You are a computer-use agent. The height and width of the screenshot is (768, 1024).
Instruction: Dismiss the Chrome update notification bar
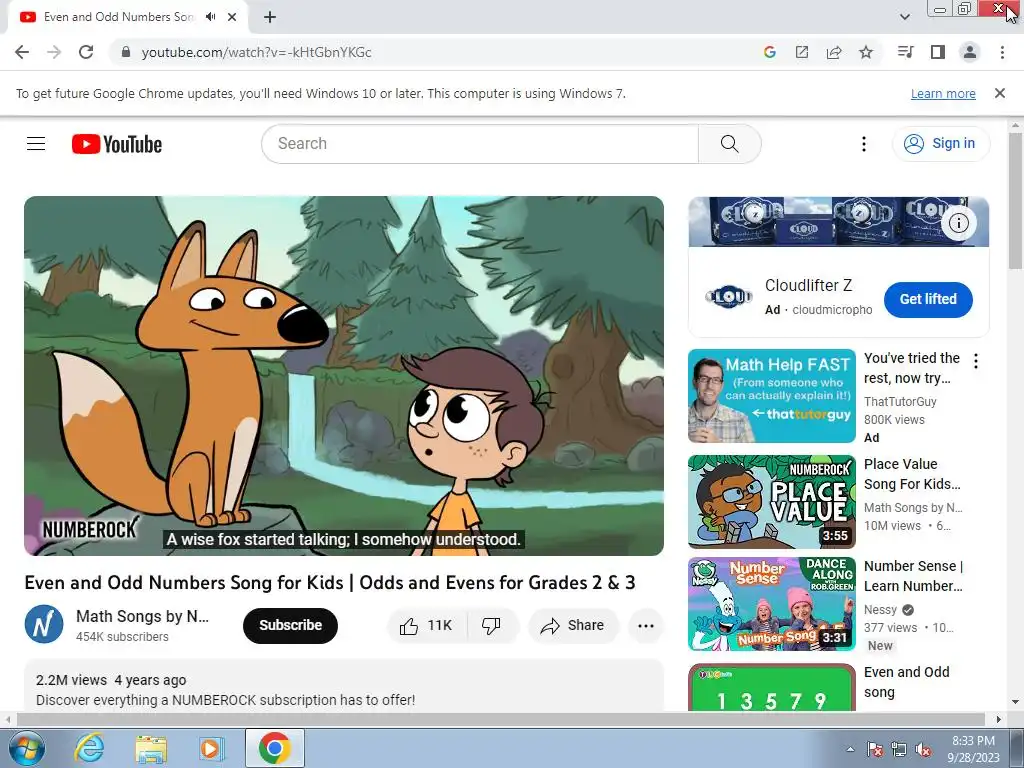coord(999,93)
